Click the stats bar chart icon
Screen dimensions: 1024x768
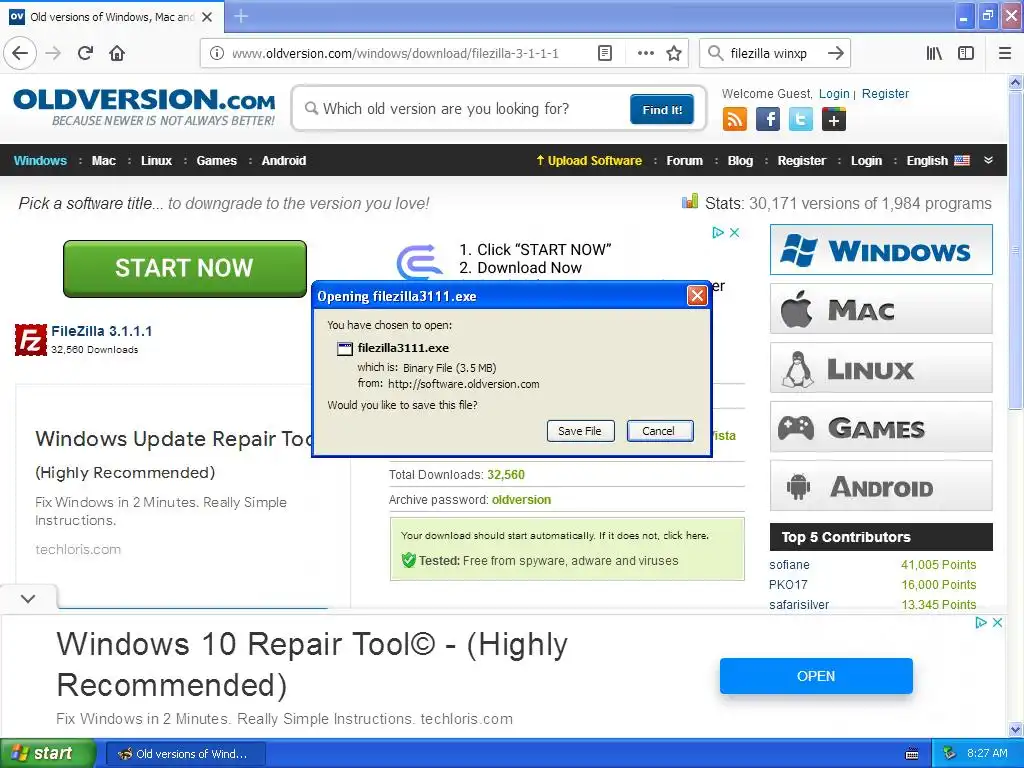click(690, 201)
